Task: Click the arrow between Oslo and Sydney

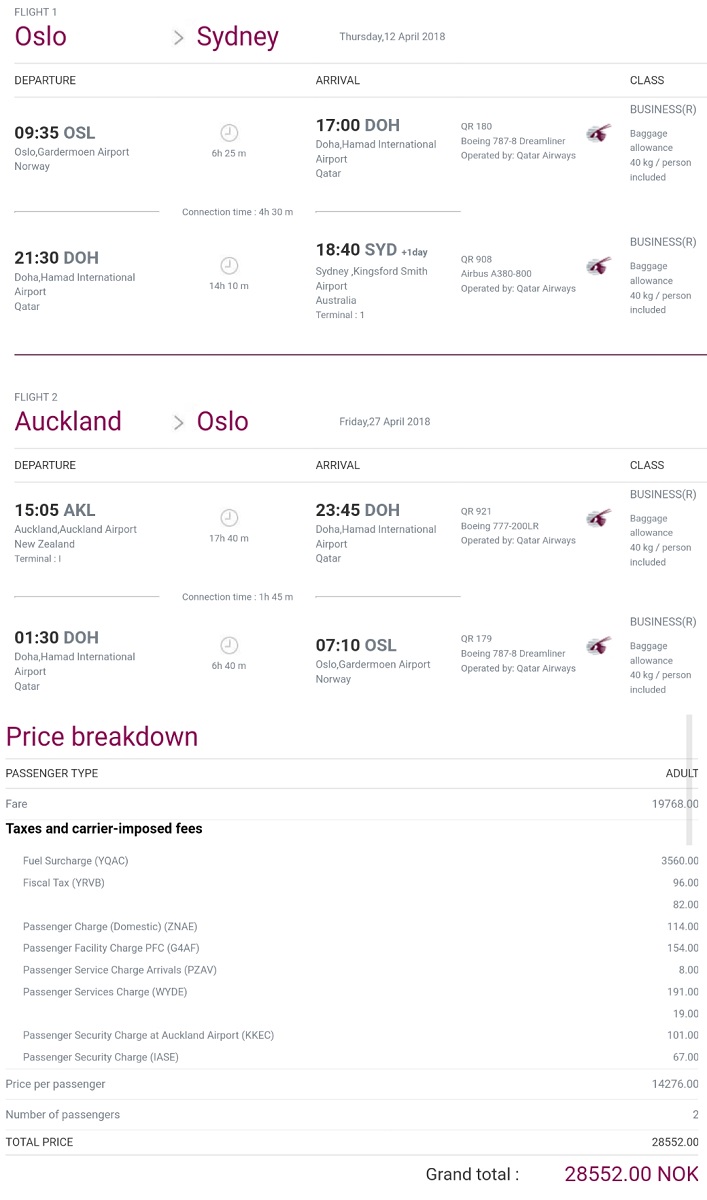Action: click(179, 38)
